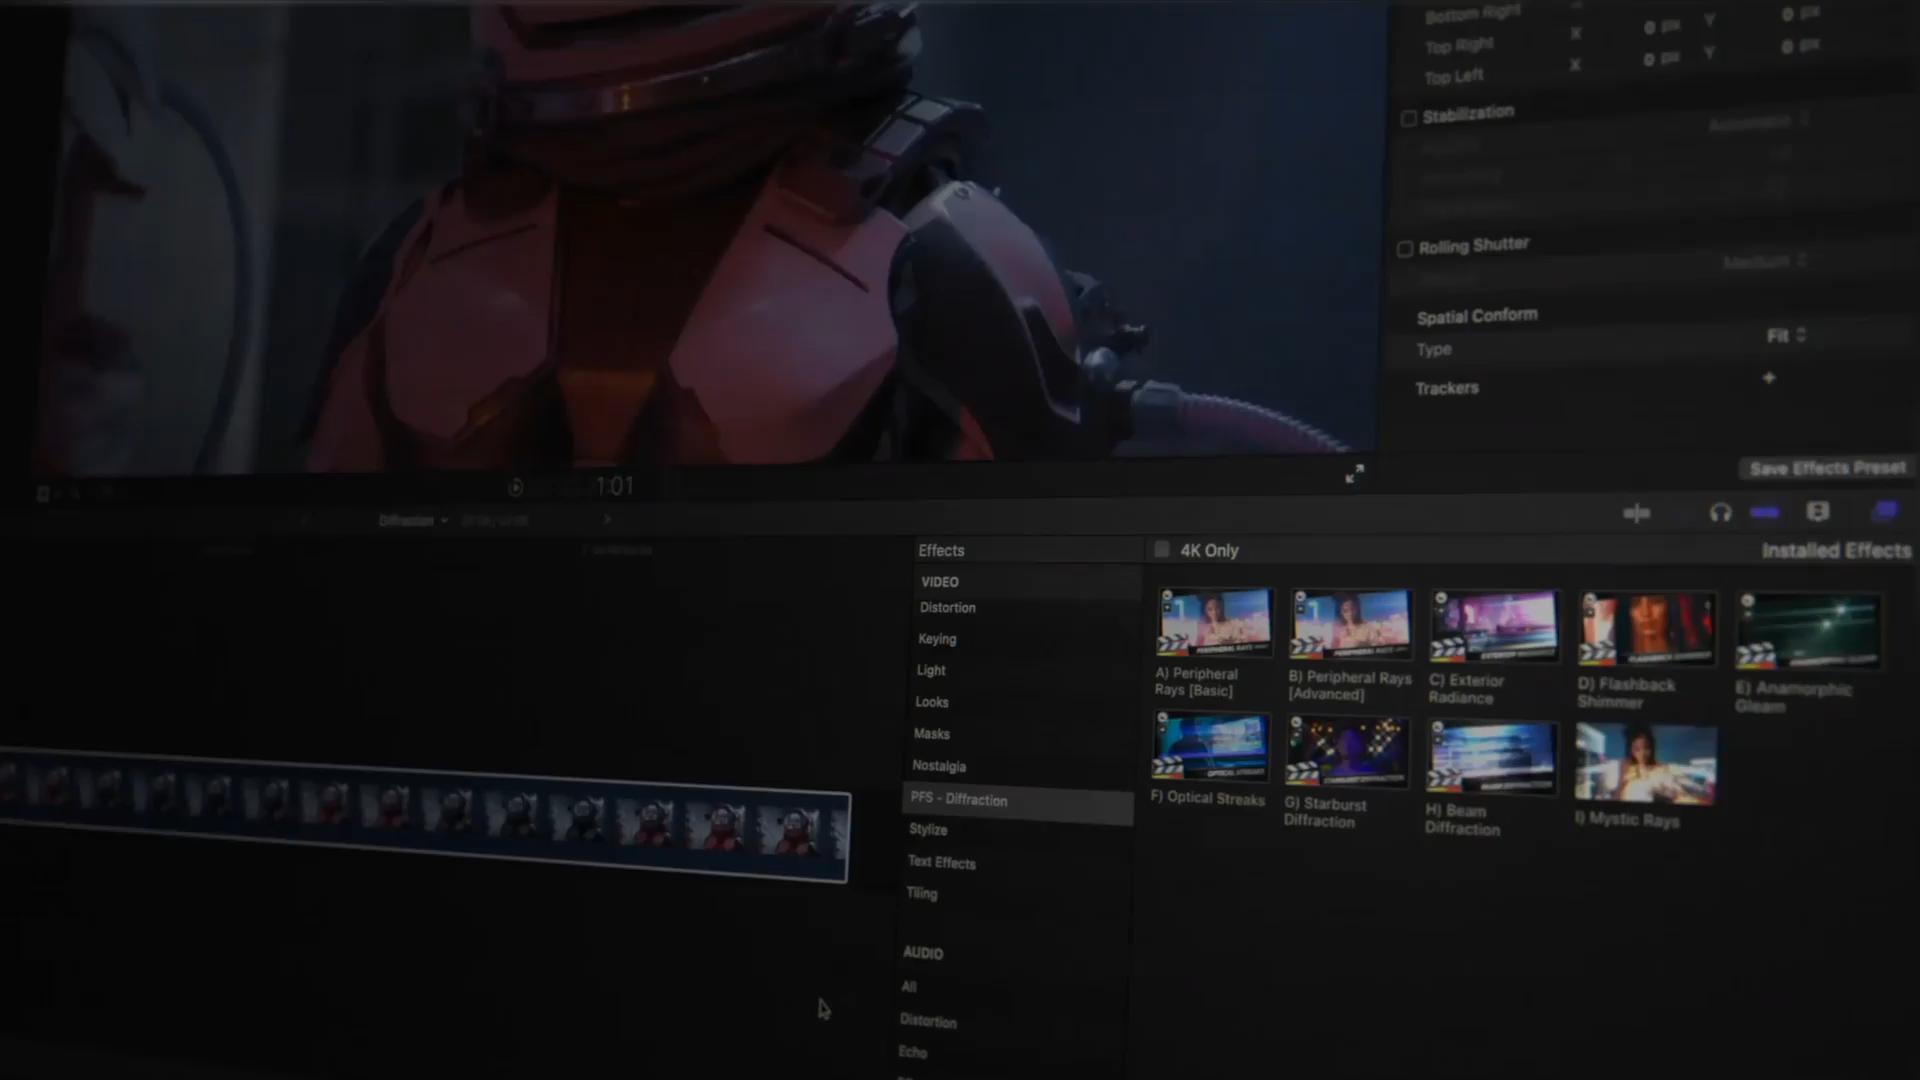Enable the Stabilization checkbox
Screen dimensions: 1920x1080
tap(1409, 119)
